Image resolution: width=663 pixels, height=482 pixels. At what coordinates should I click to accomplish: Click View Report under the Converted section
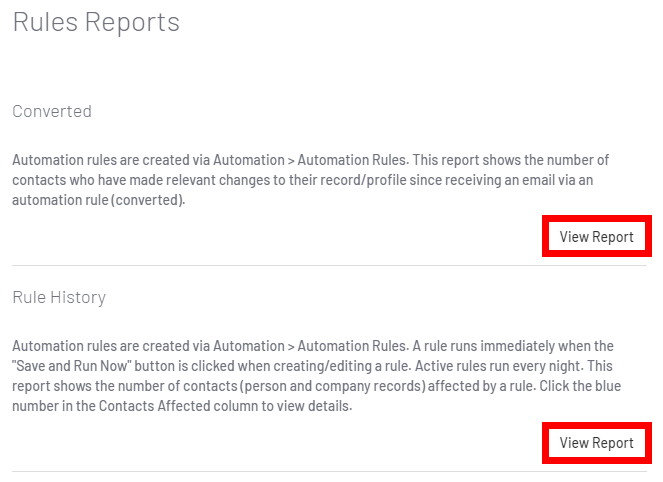click(596, 237)
